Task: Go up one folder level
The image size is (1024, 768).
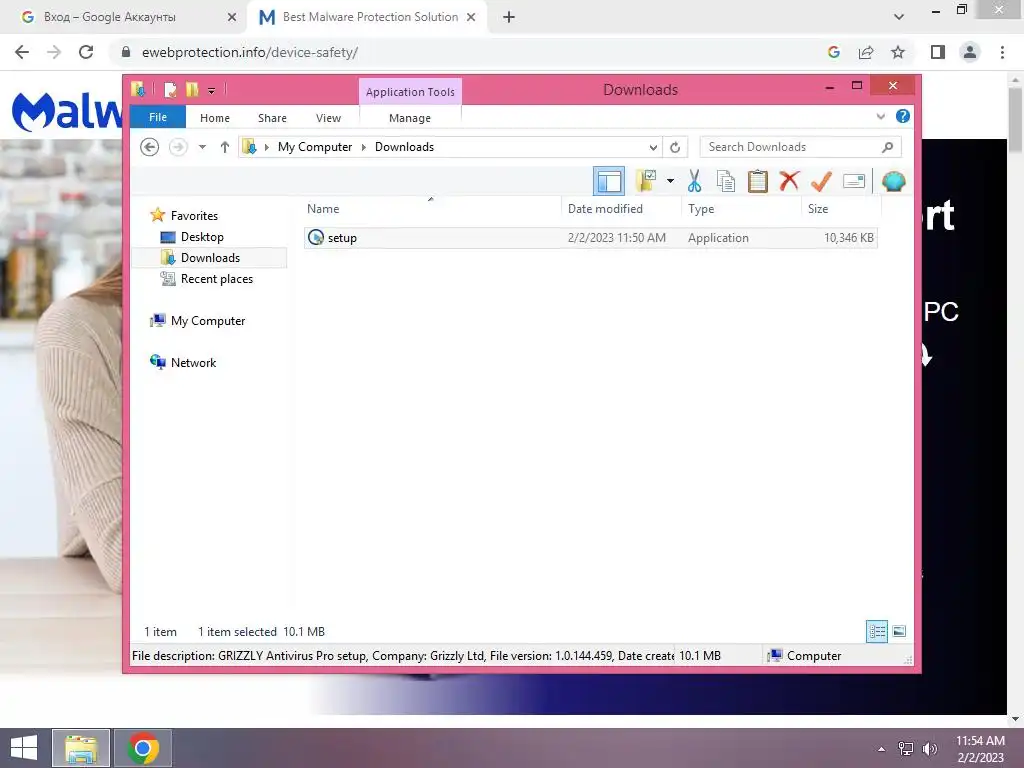Action: click(225, 147)
